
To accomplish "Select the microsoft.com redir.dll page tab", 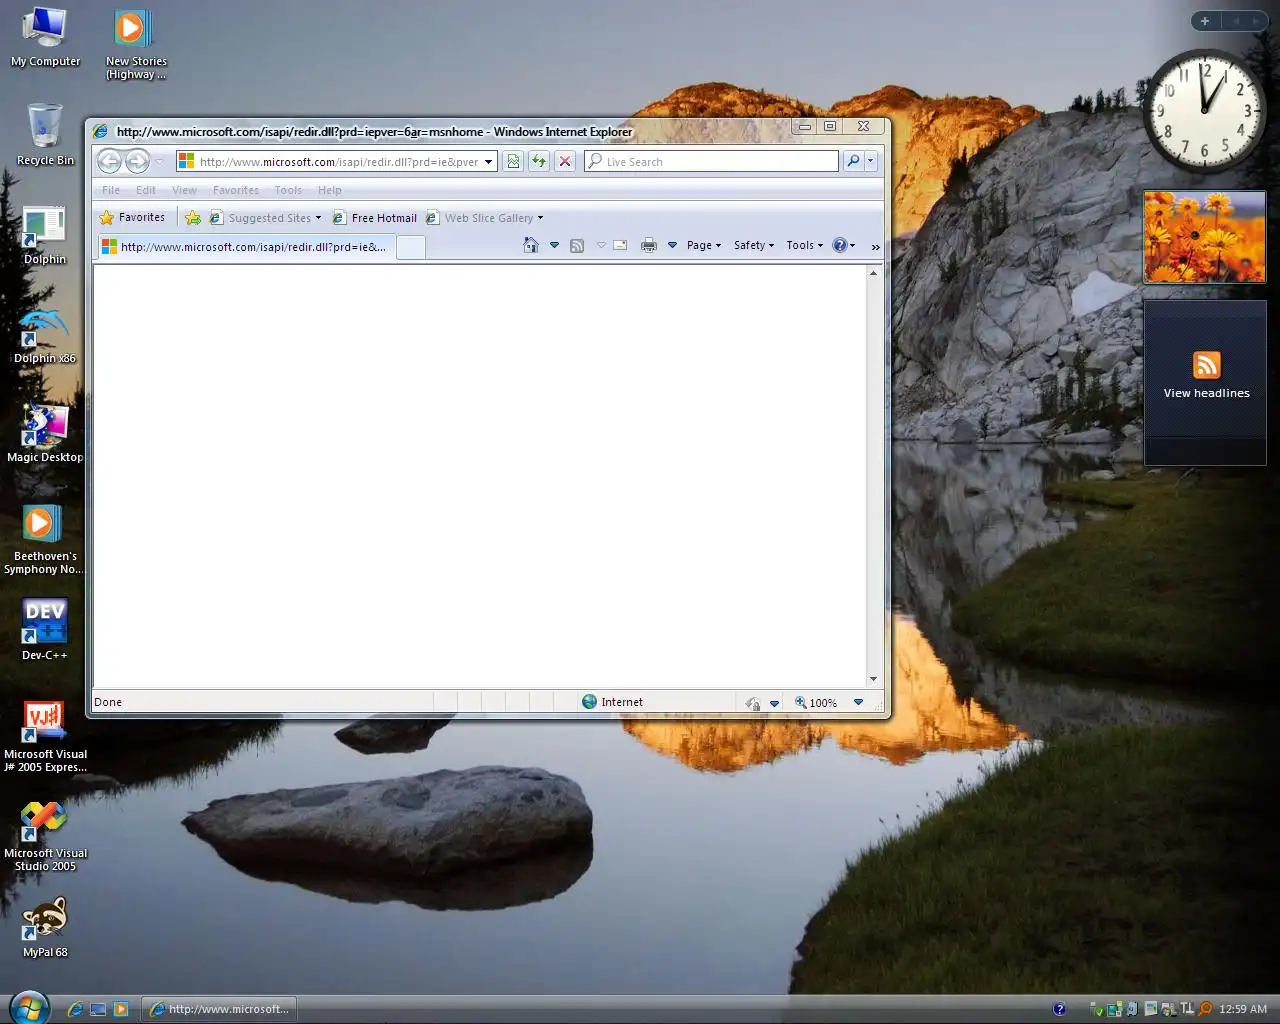I will pos(246,246).
